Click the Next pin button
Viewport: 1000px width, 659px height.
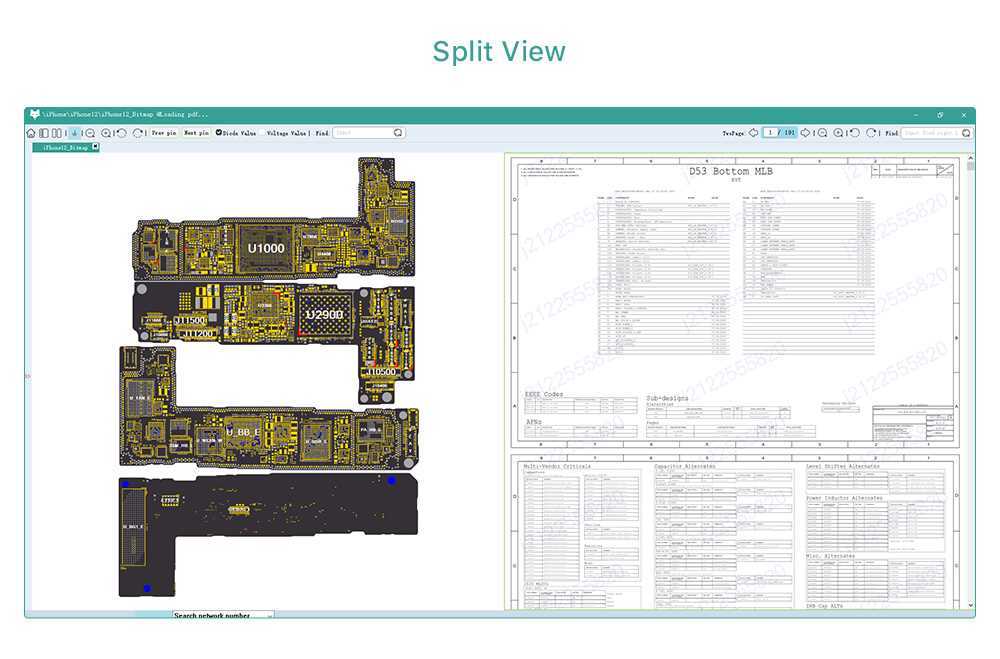[x=196, y=133]
